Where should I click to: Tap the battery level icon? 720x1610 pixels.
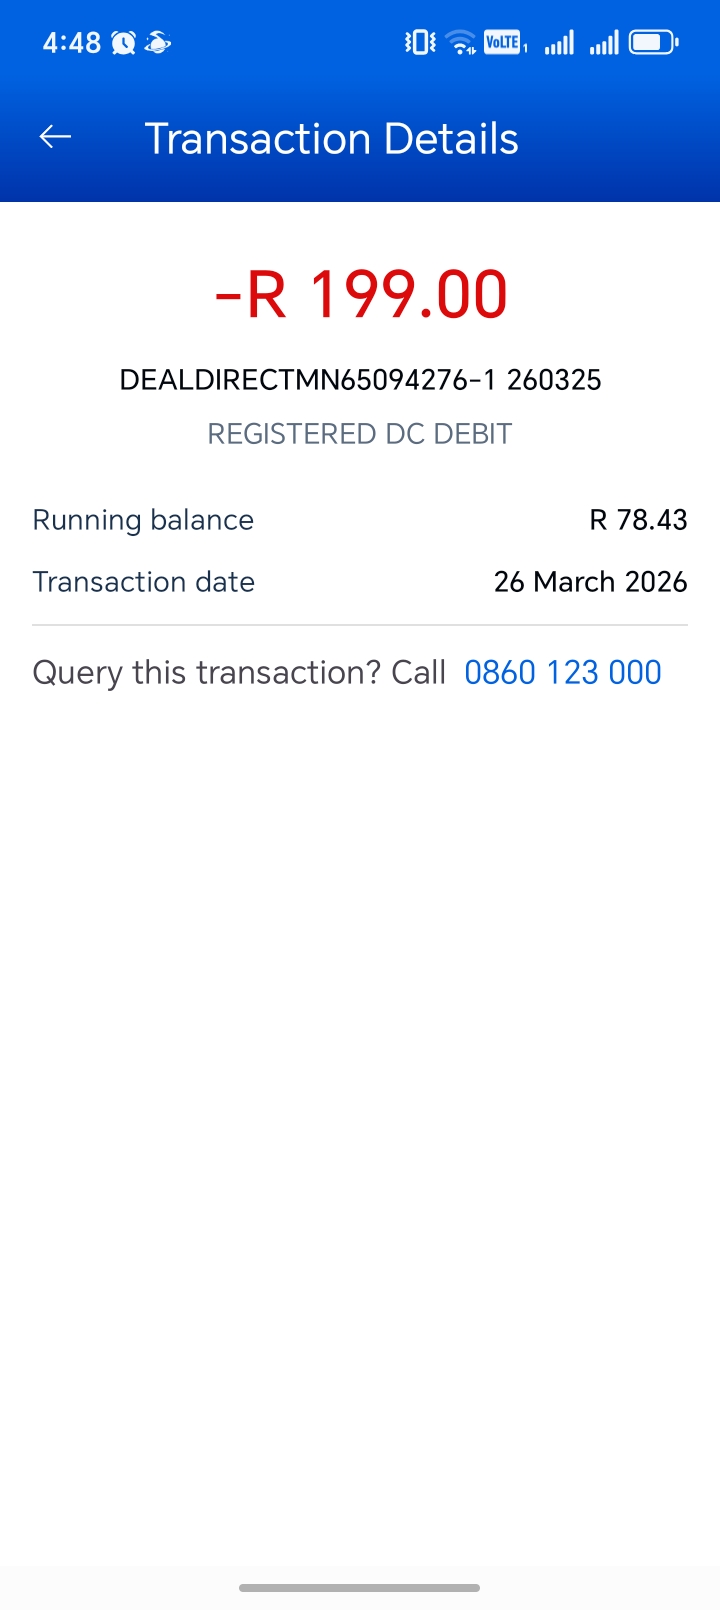click(x=653, y=42)
